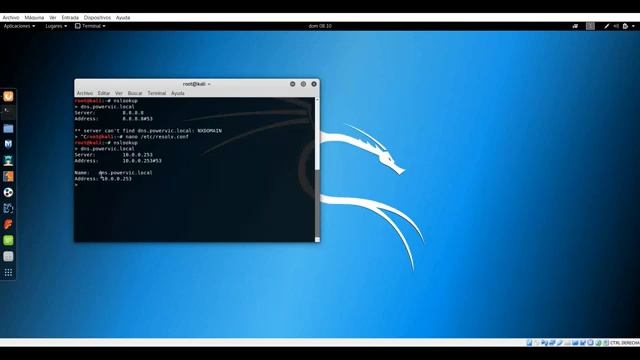Open VirtualBox Dispositivos menu

coord(97,18)
